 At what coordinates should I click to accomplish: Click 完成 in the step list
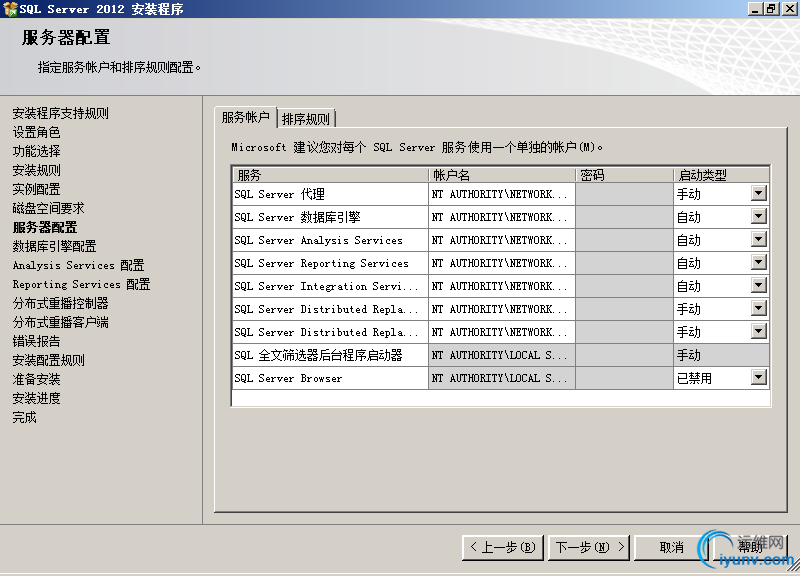[24, 417]
